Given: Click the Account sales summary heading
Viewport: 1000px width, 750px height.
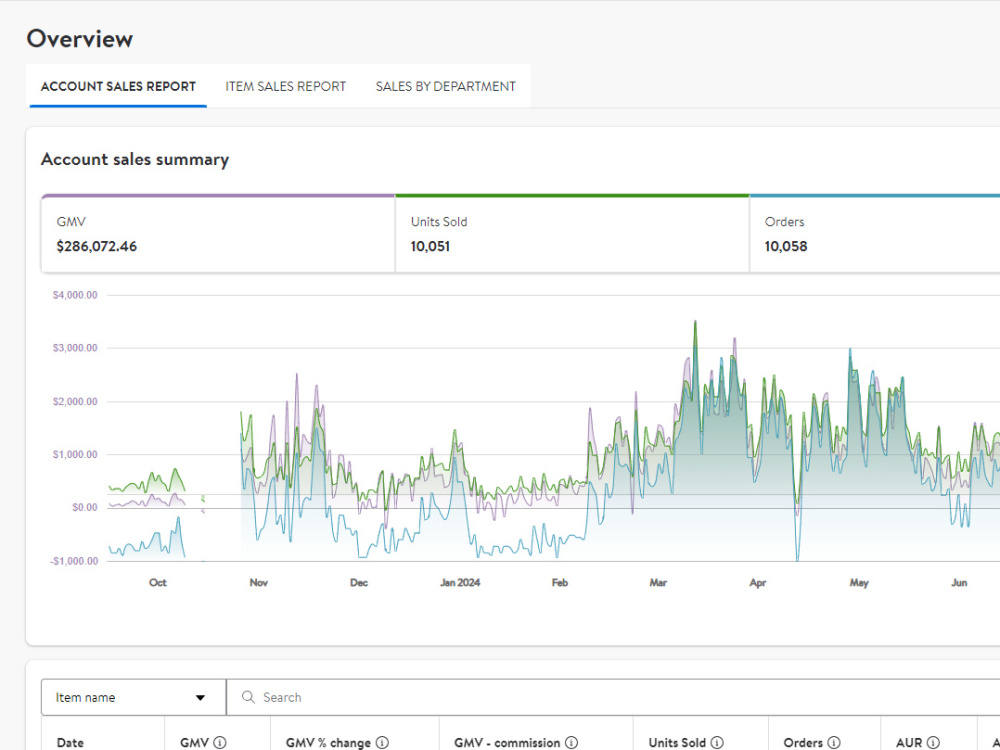Looking at the screenshot, I should pyautogui.click(x=135, y=159).
